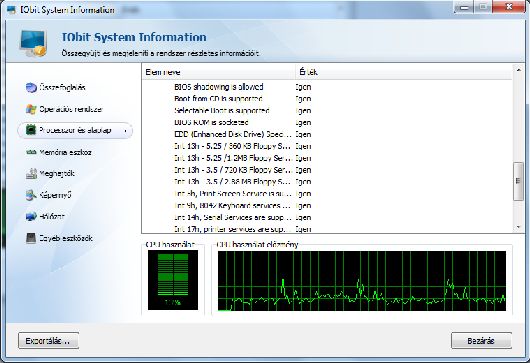Open the Egyéb eszközök devices icon
Screen dimensions: 530x363
(x=31, y=238)
